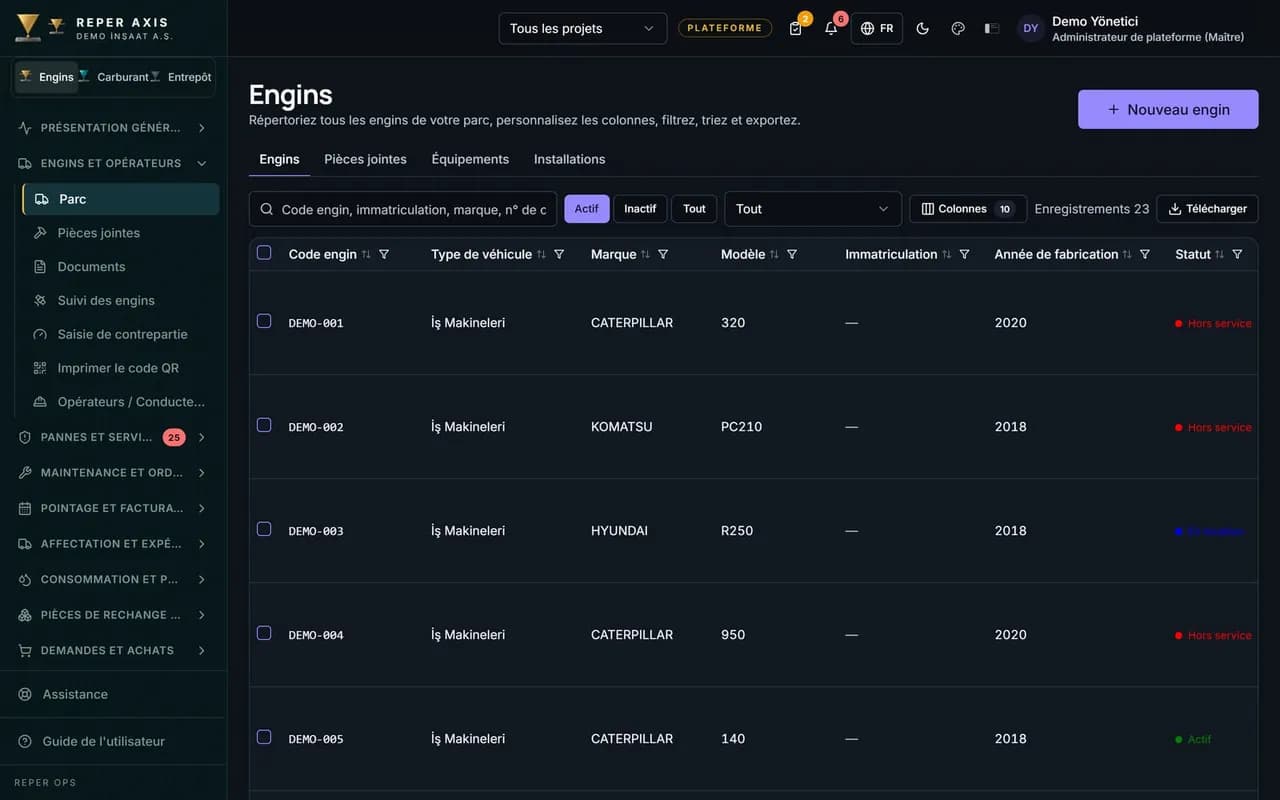Open the tasks clipboard icon with badge
This screenshot has width=1280, height=800.
(x=796, y=28)
